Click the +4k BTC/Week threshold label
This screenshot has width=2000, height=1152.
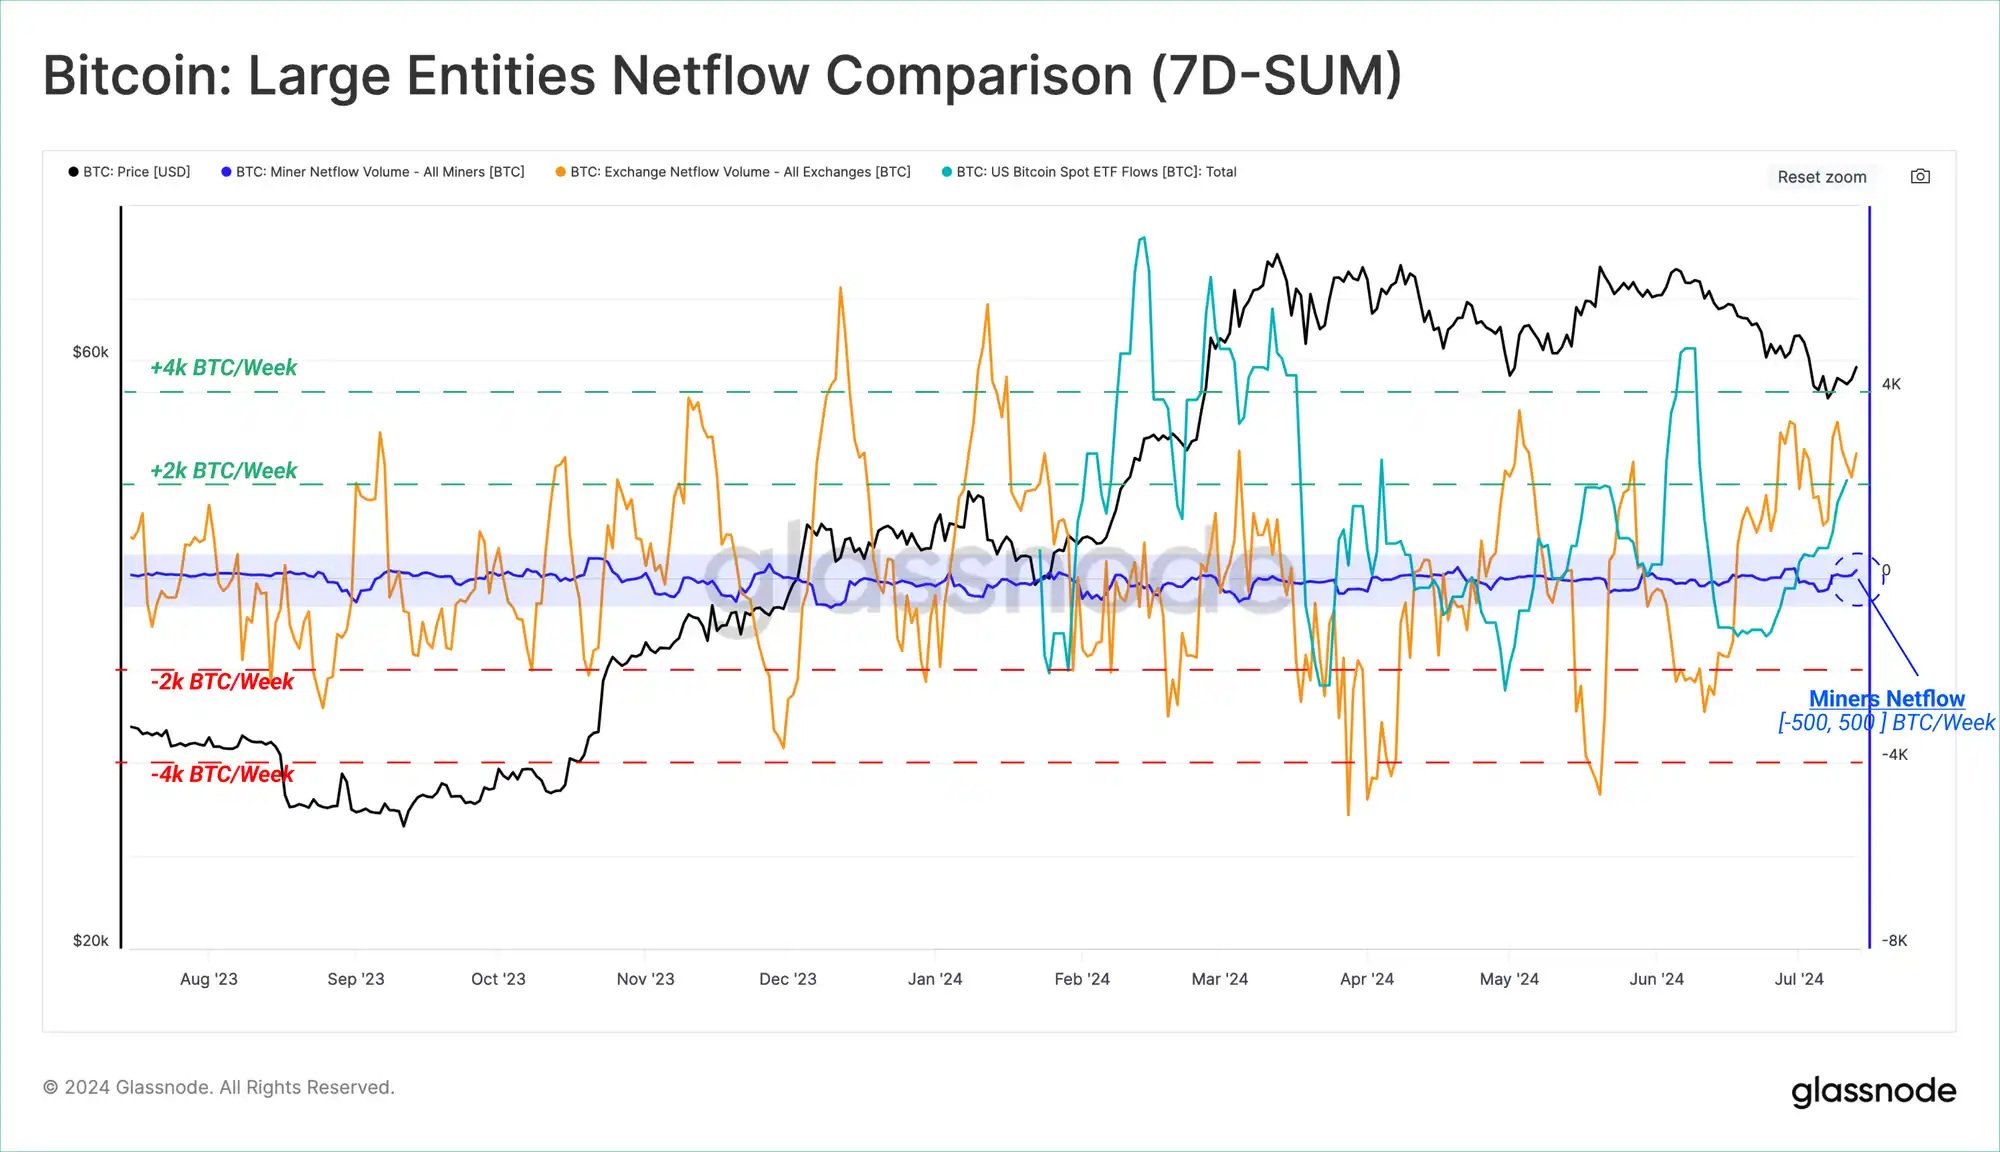[x=223, y=368]
